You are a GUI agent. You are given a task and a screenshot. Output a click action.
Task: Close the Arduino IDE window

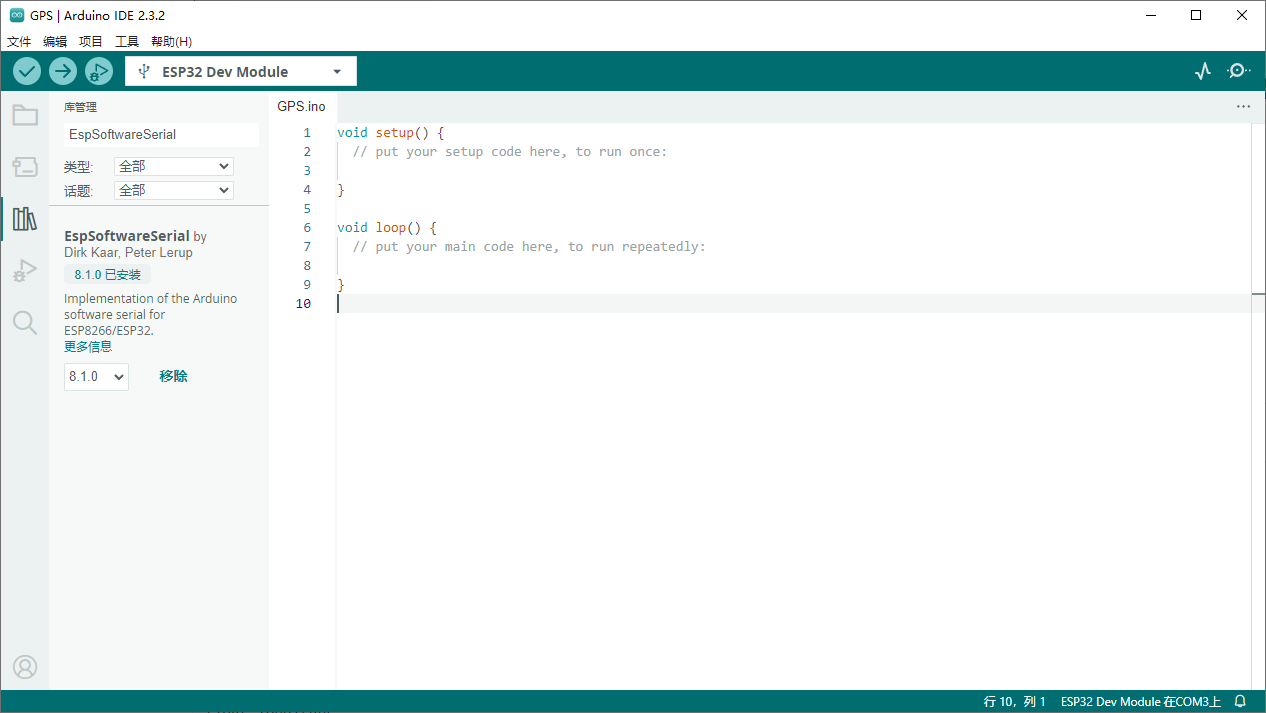[x=1243, y=15]
